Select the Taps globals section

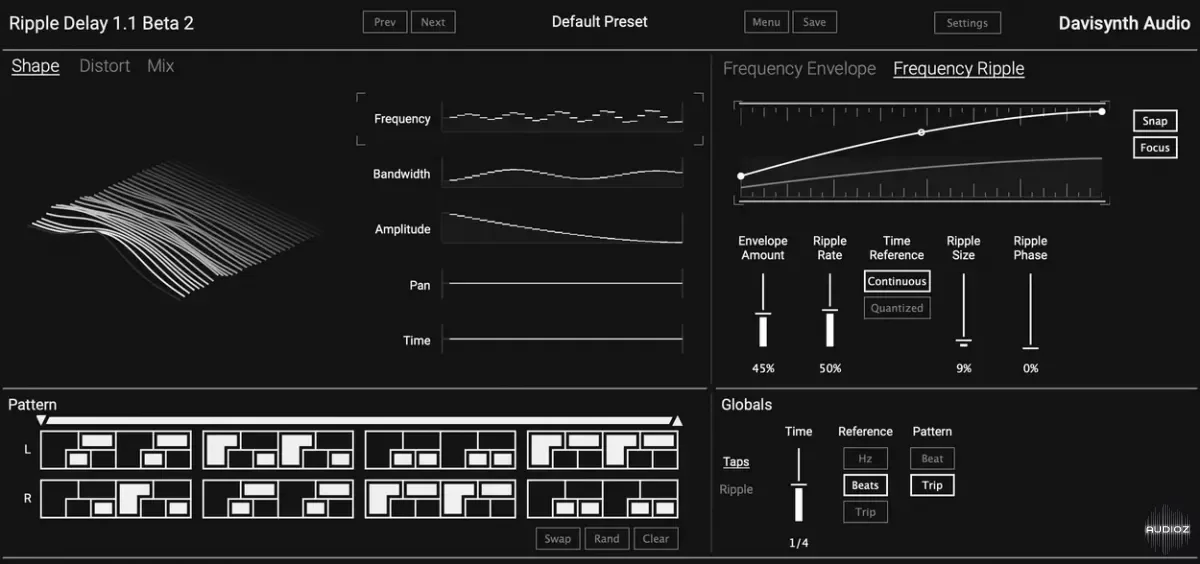(x=736, y=462)
